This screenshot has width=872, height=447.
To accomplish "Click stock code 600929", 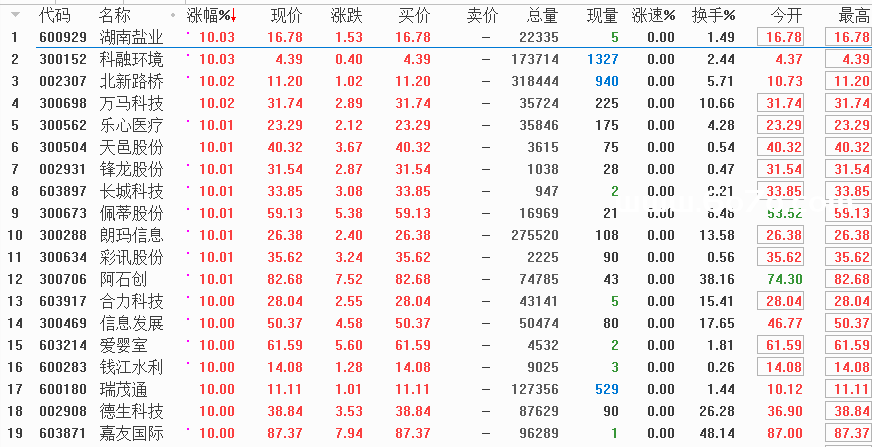I will [63, 37].
